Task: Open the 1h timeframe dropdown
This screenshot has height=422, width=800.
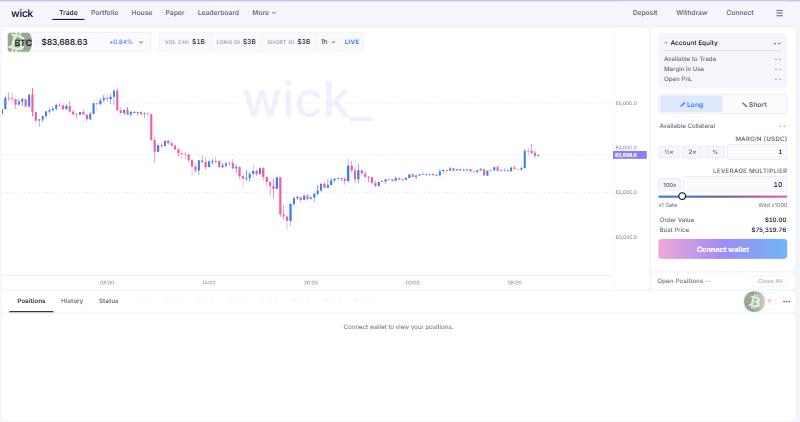Action: click(328, 42)
